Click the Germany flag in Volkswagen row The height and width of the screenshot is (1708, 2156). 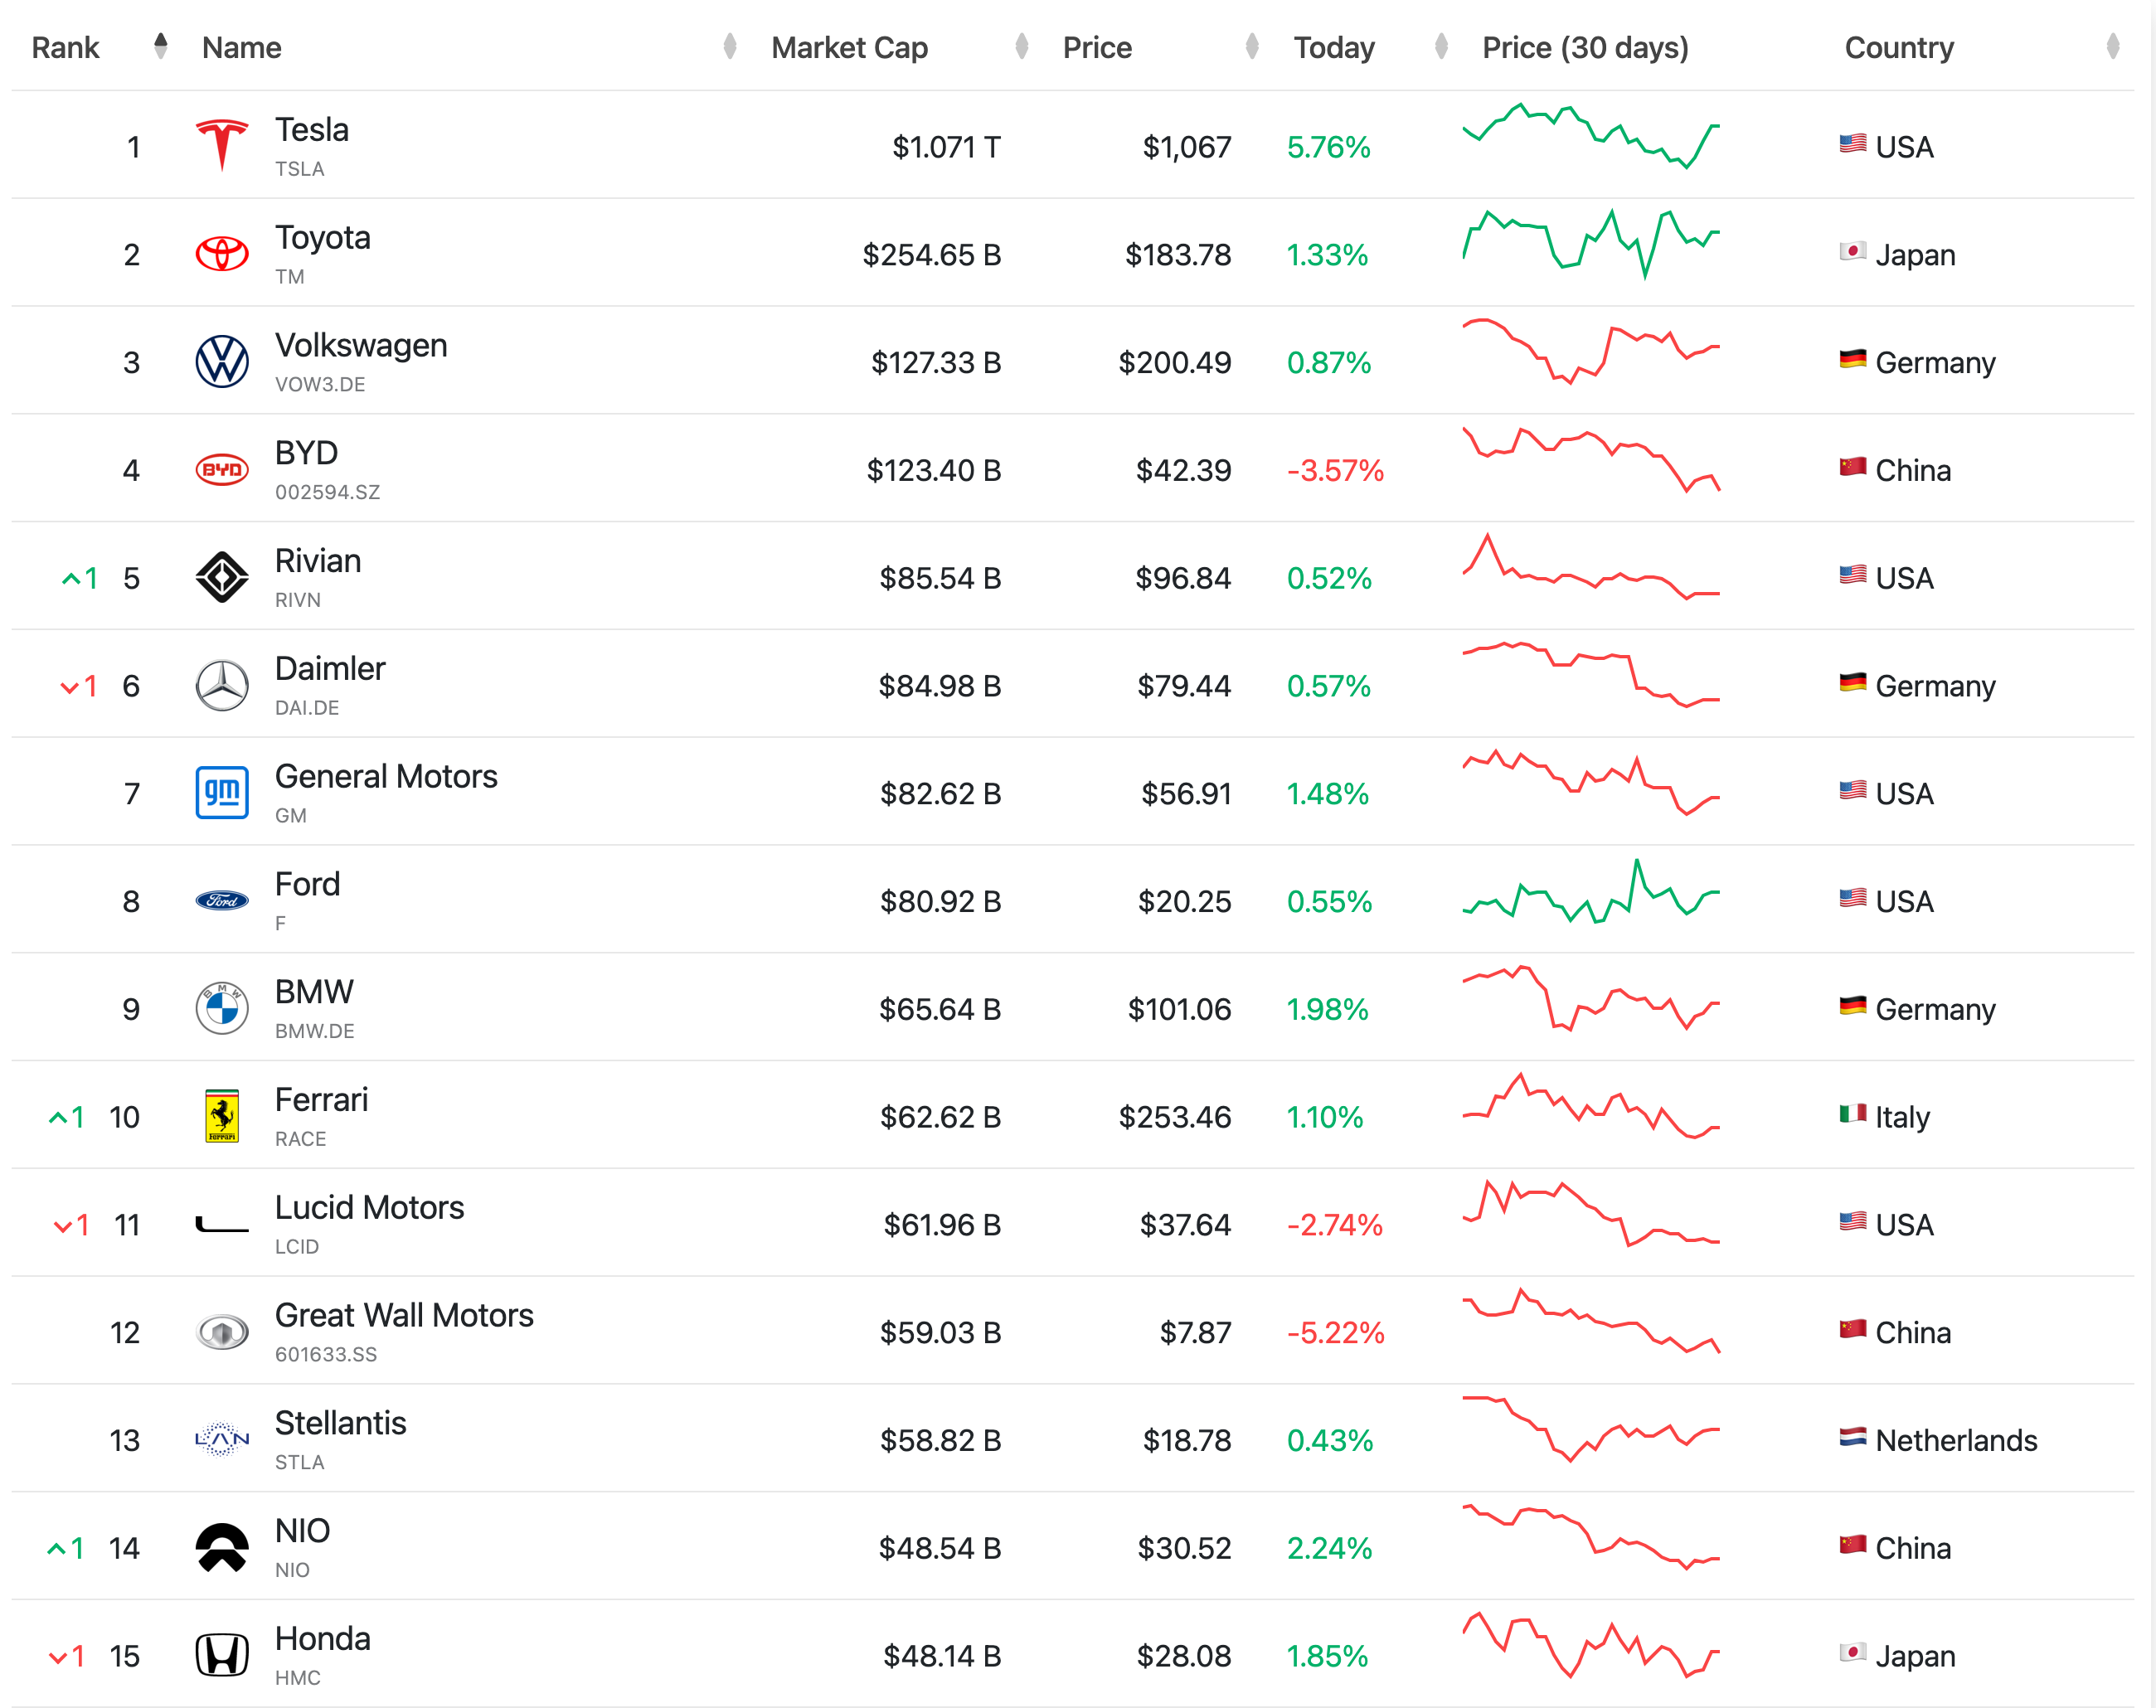(1852, 359)
